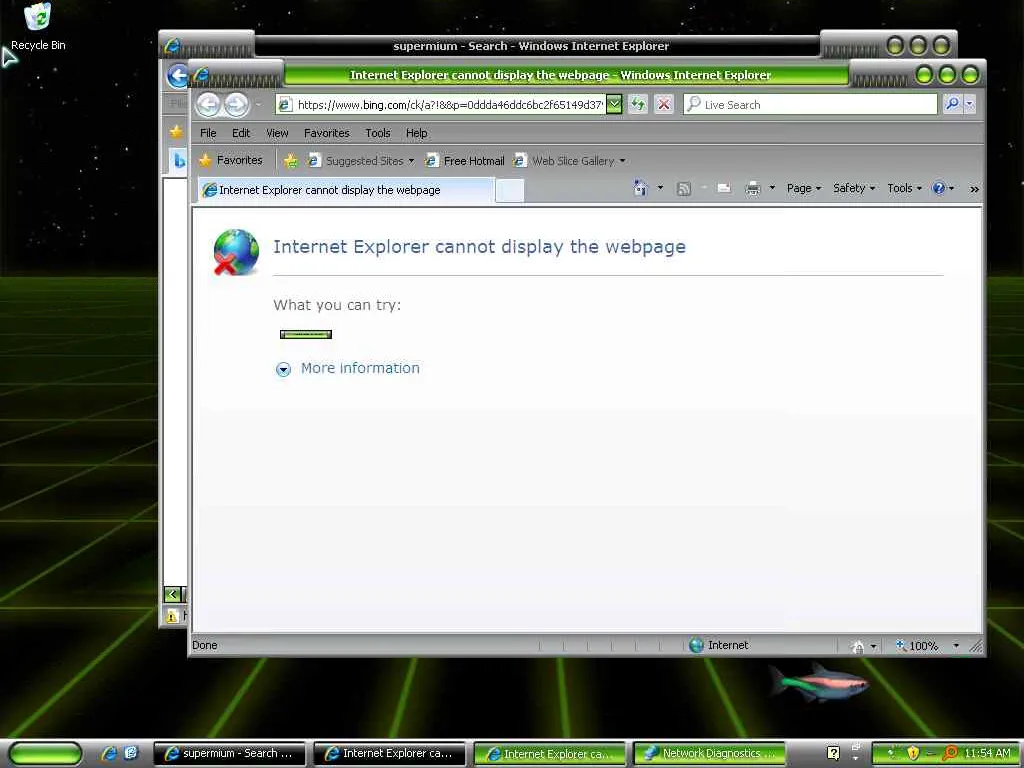
Task: Click the Diagnose Connection Problems button
Action: coord(306,334)
